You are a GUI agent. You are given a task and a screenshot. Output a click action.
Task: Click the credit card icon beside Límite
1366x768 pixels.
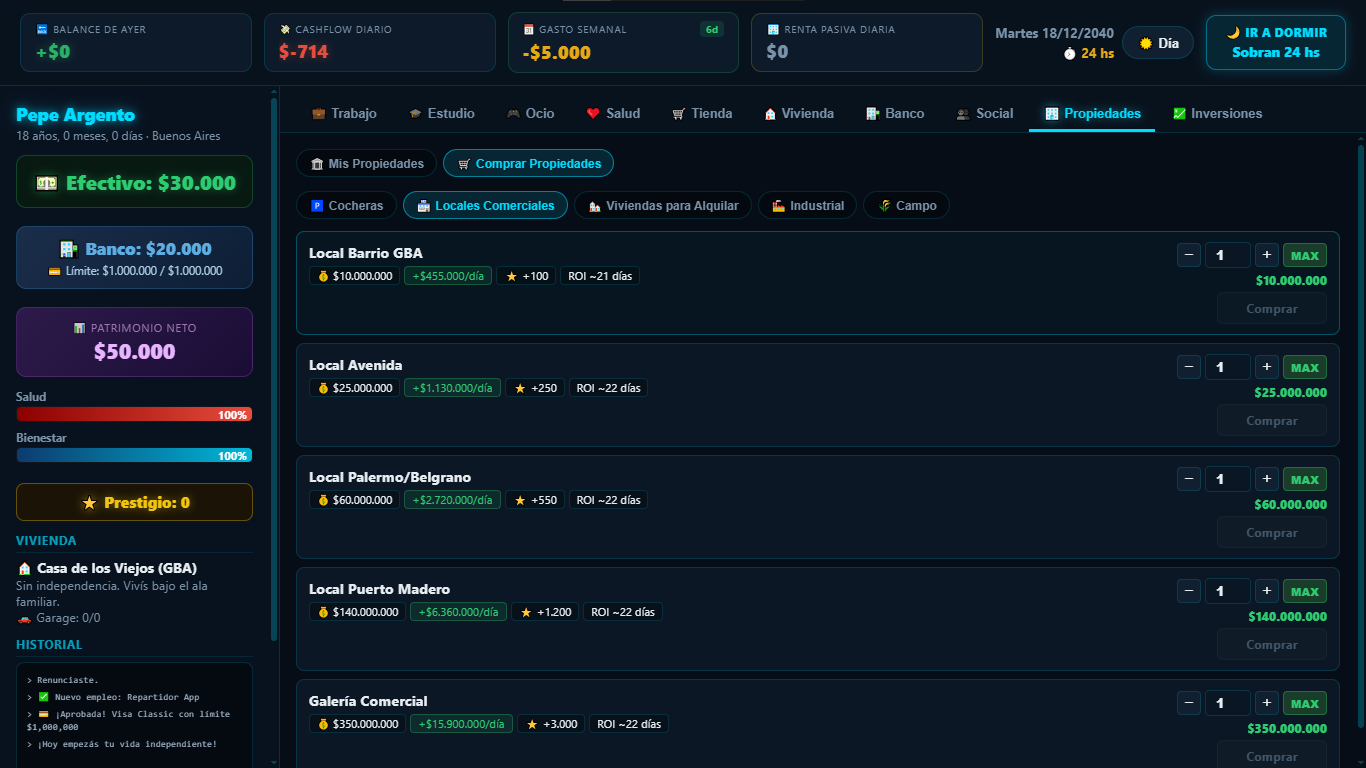[54, 271]
